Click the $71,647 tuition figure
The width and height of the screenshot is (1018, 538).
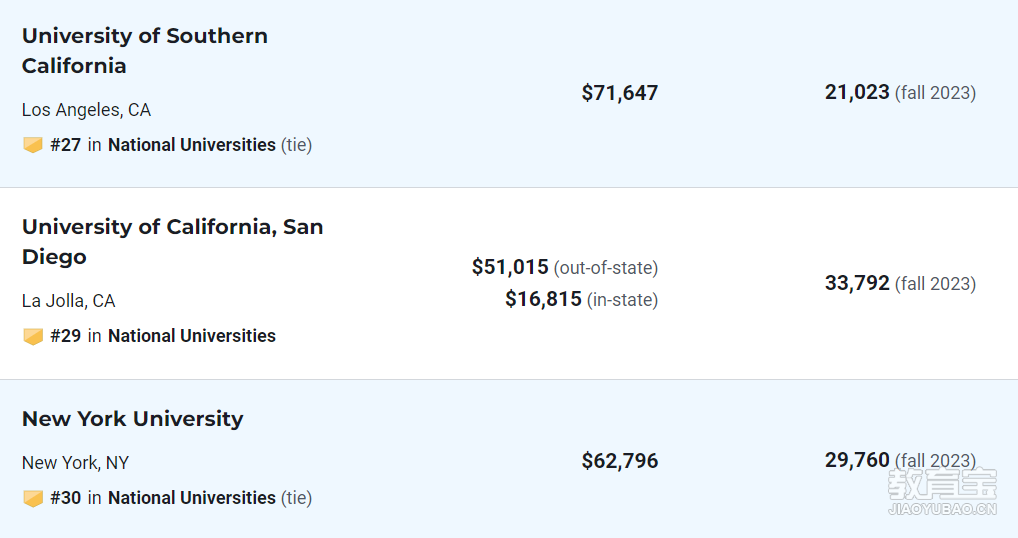[x=620, y=93]
